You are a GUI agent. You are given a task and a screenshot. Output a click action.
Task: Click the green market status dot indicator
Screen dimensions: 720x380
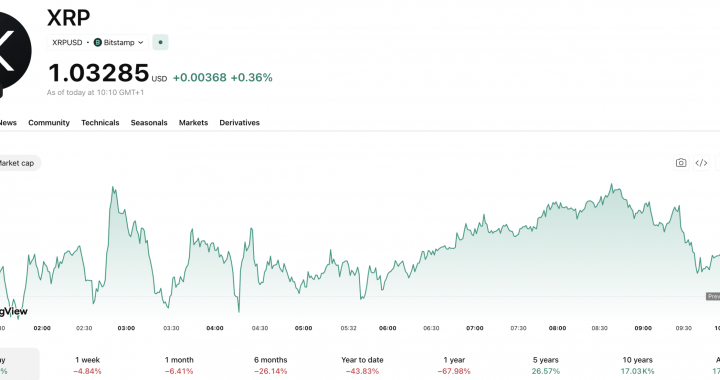(160, 42)
